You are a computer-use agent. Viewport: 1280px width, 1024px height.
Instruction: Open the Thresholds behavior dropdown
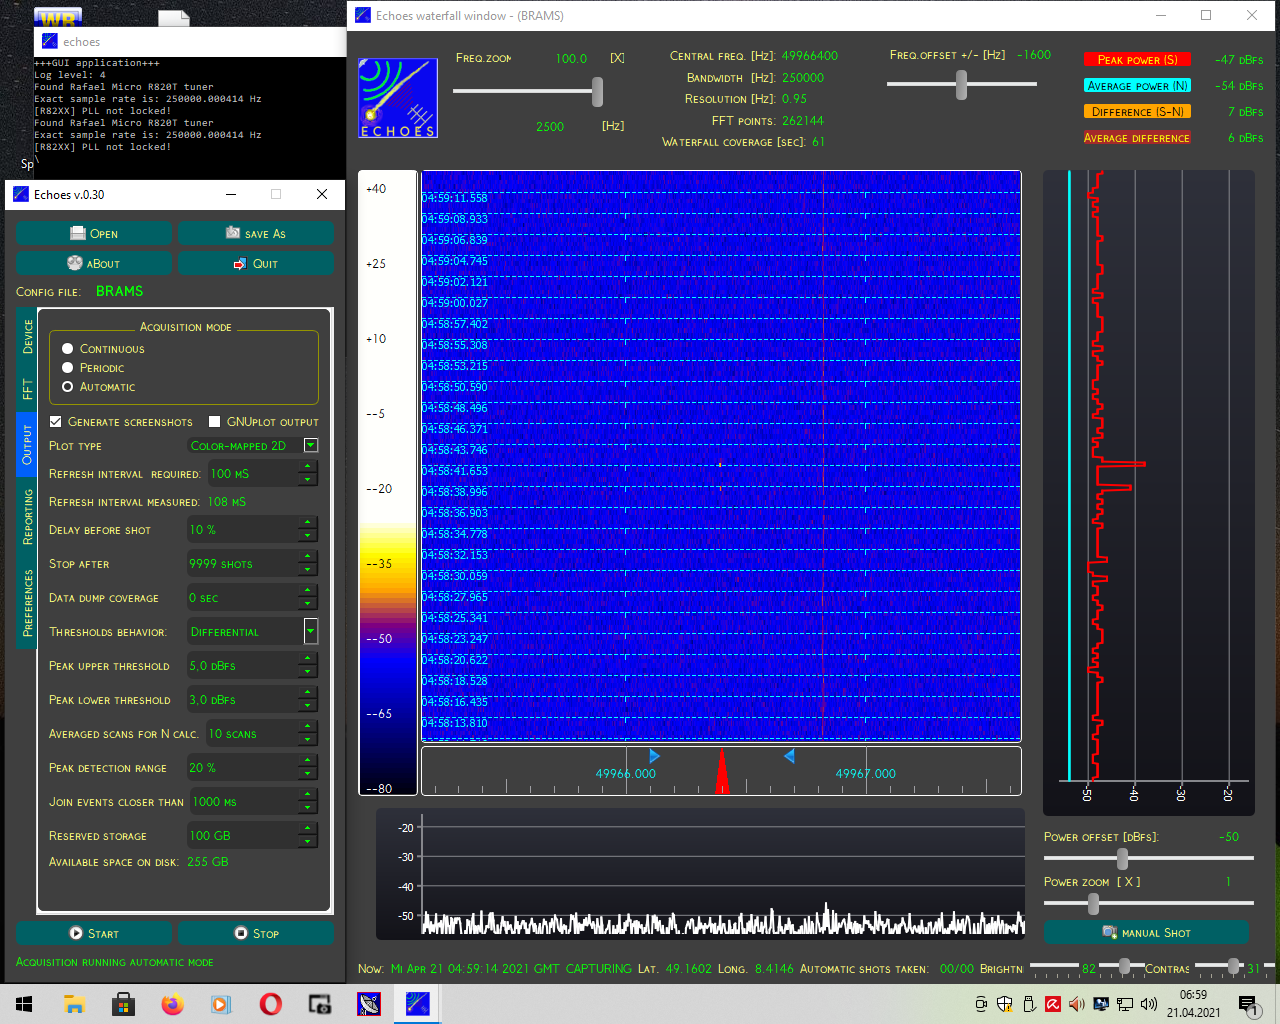pyautogui.click(x=311, y=631)
